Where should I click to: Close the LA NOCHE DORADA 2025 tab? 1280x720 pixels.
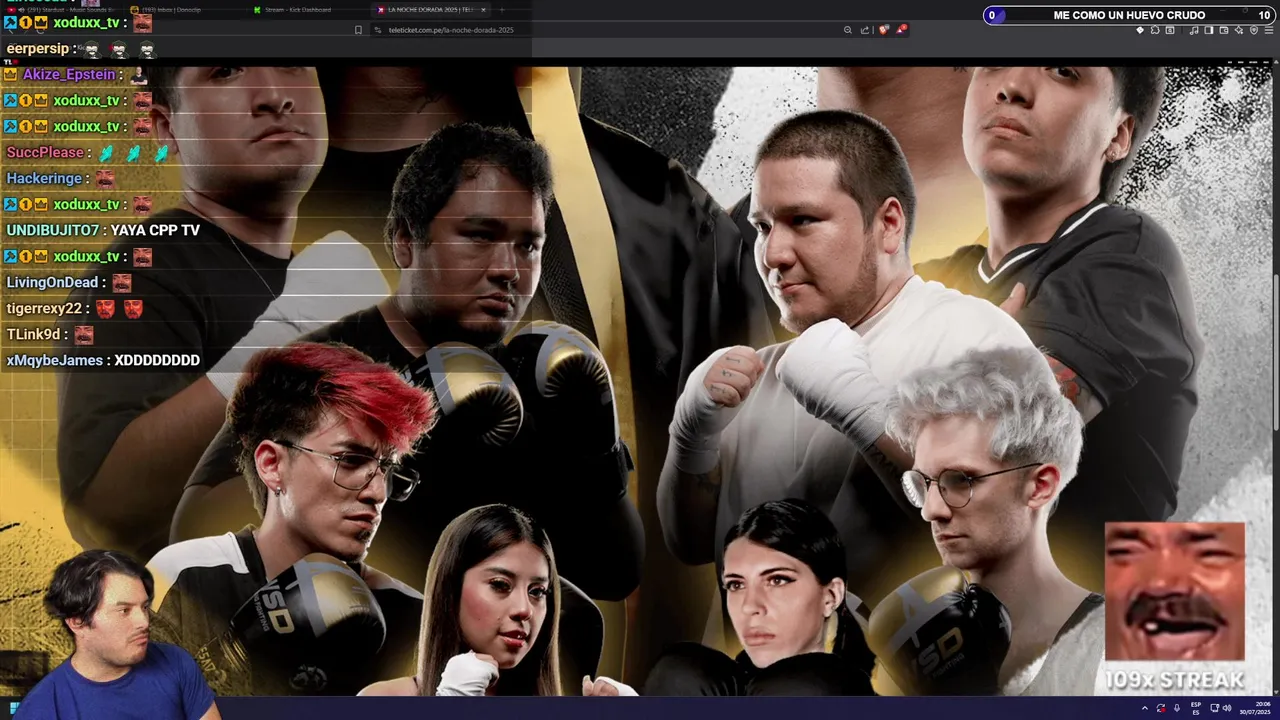[x=483, y=10]
